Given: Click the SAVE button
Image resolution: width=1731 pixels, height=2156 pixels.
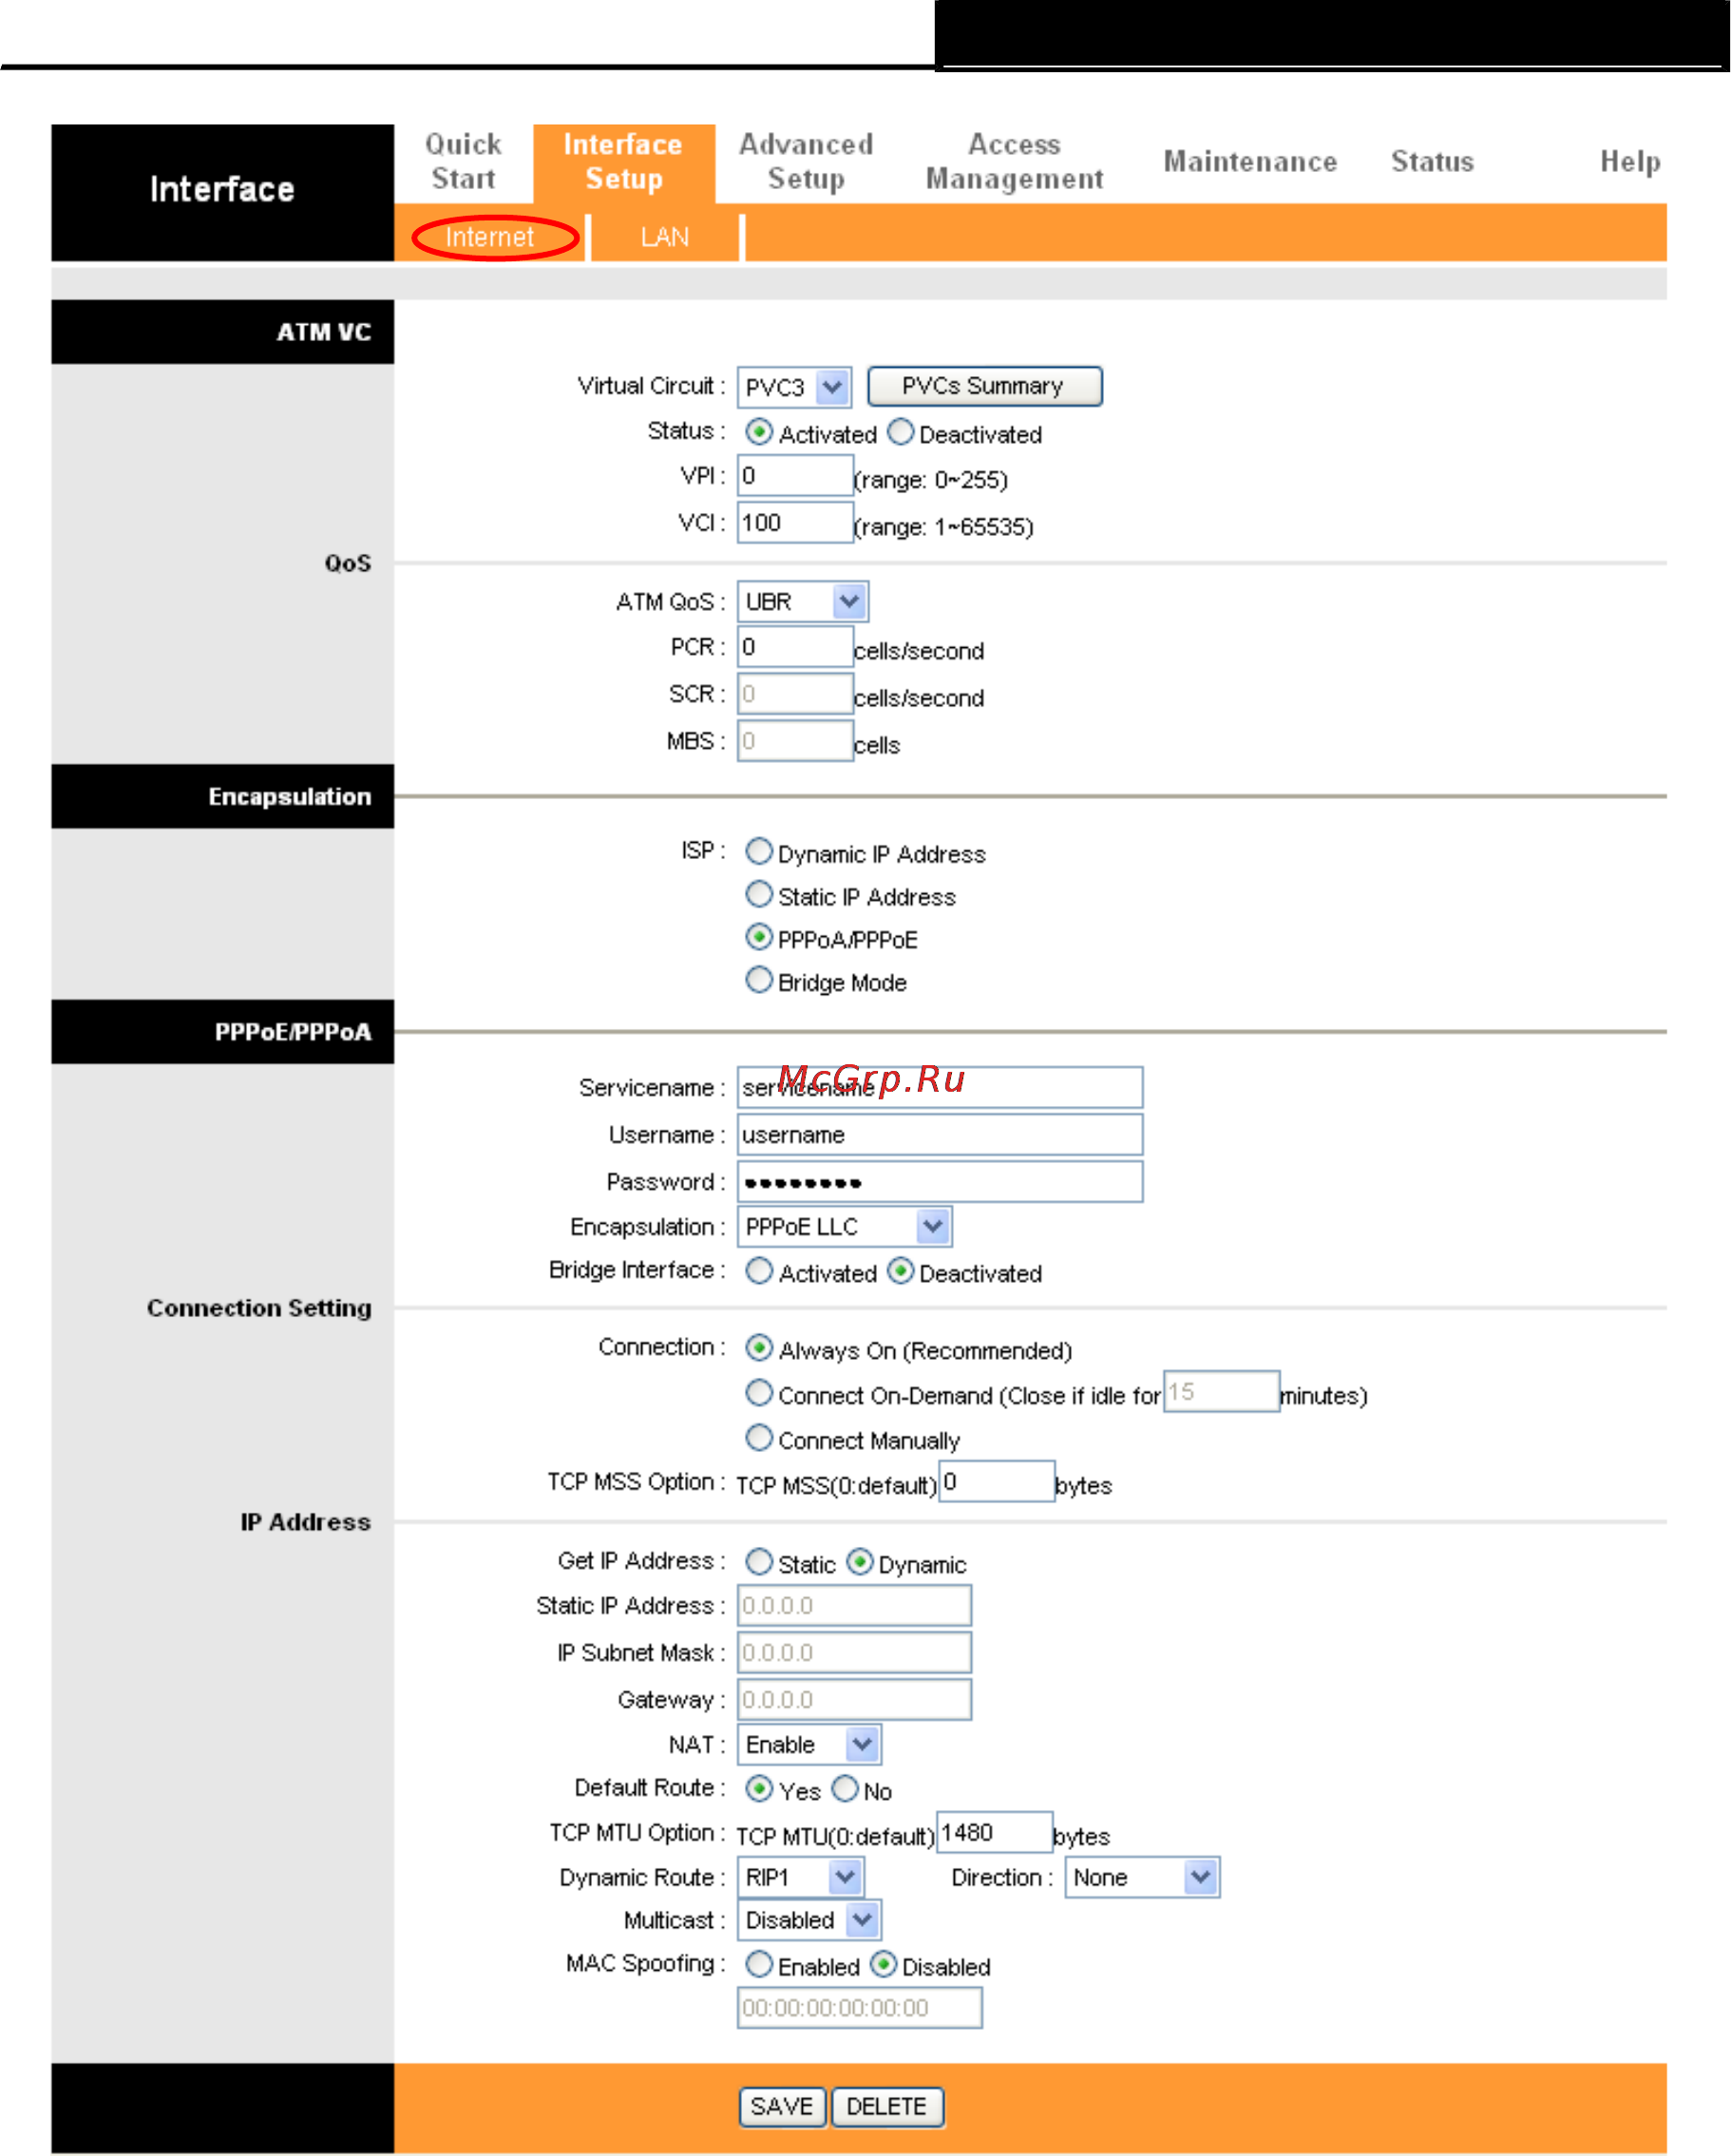Looking at the screenshot, I should 782,2107.
